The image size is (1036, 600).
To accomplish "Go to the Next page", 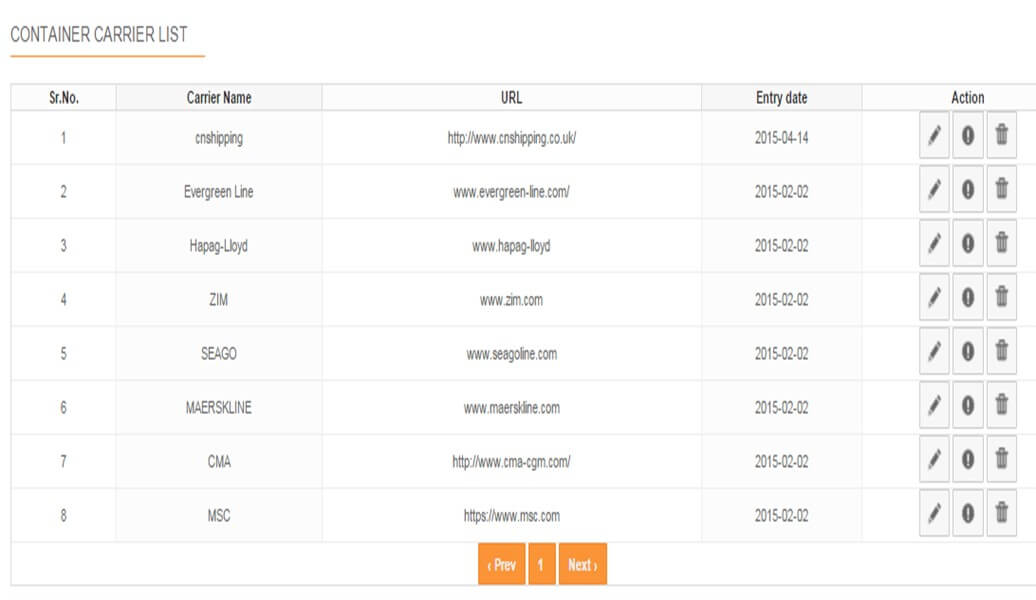I will pos(581,564).
